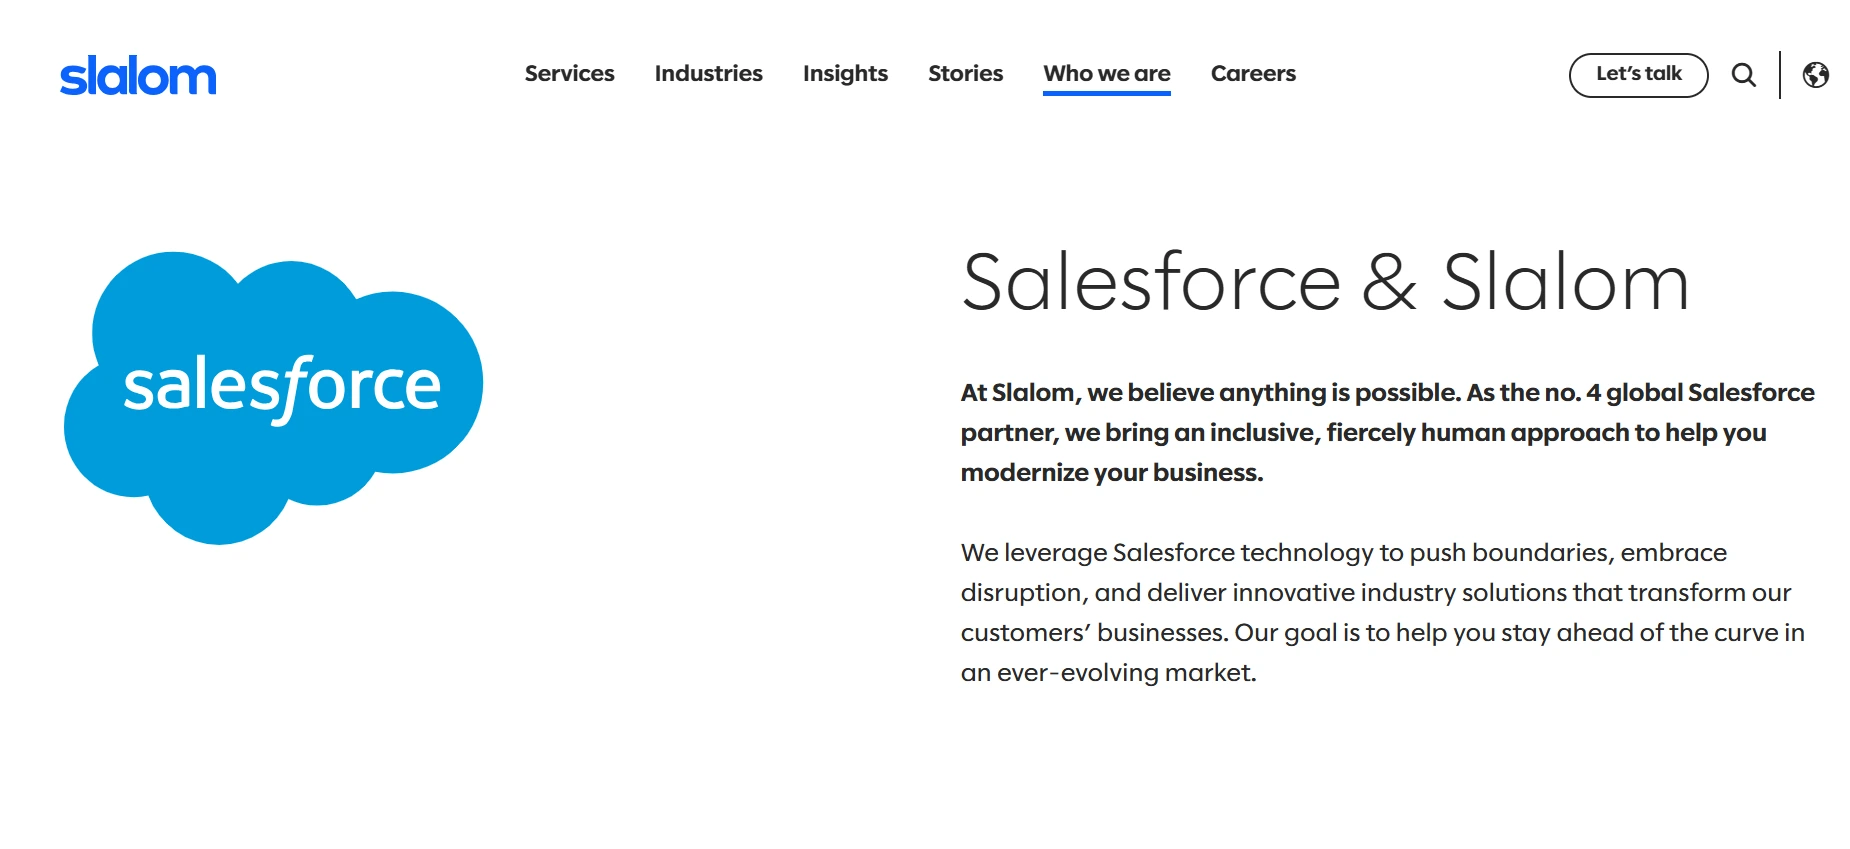
Task: Open the site search magnifier icon
Action: 1744,74
